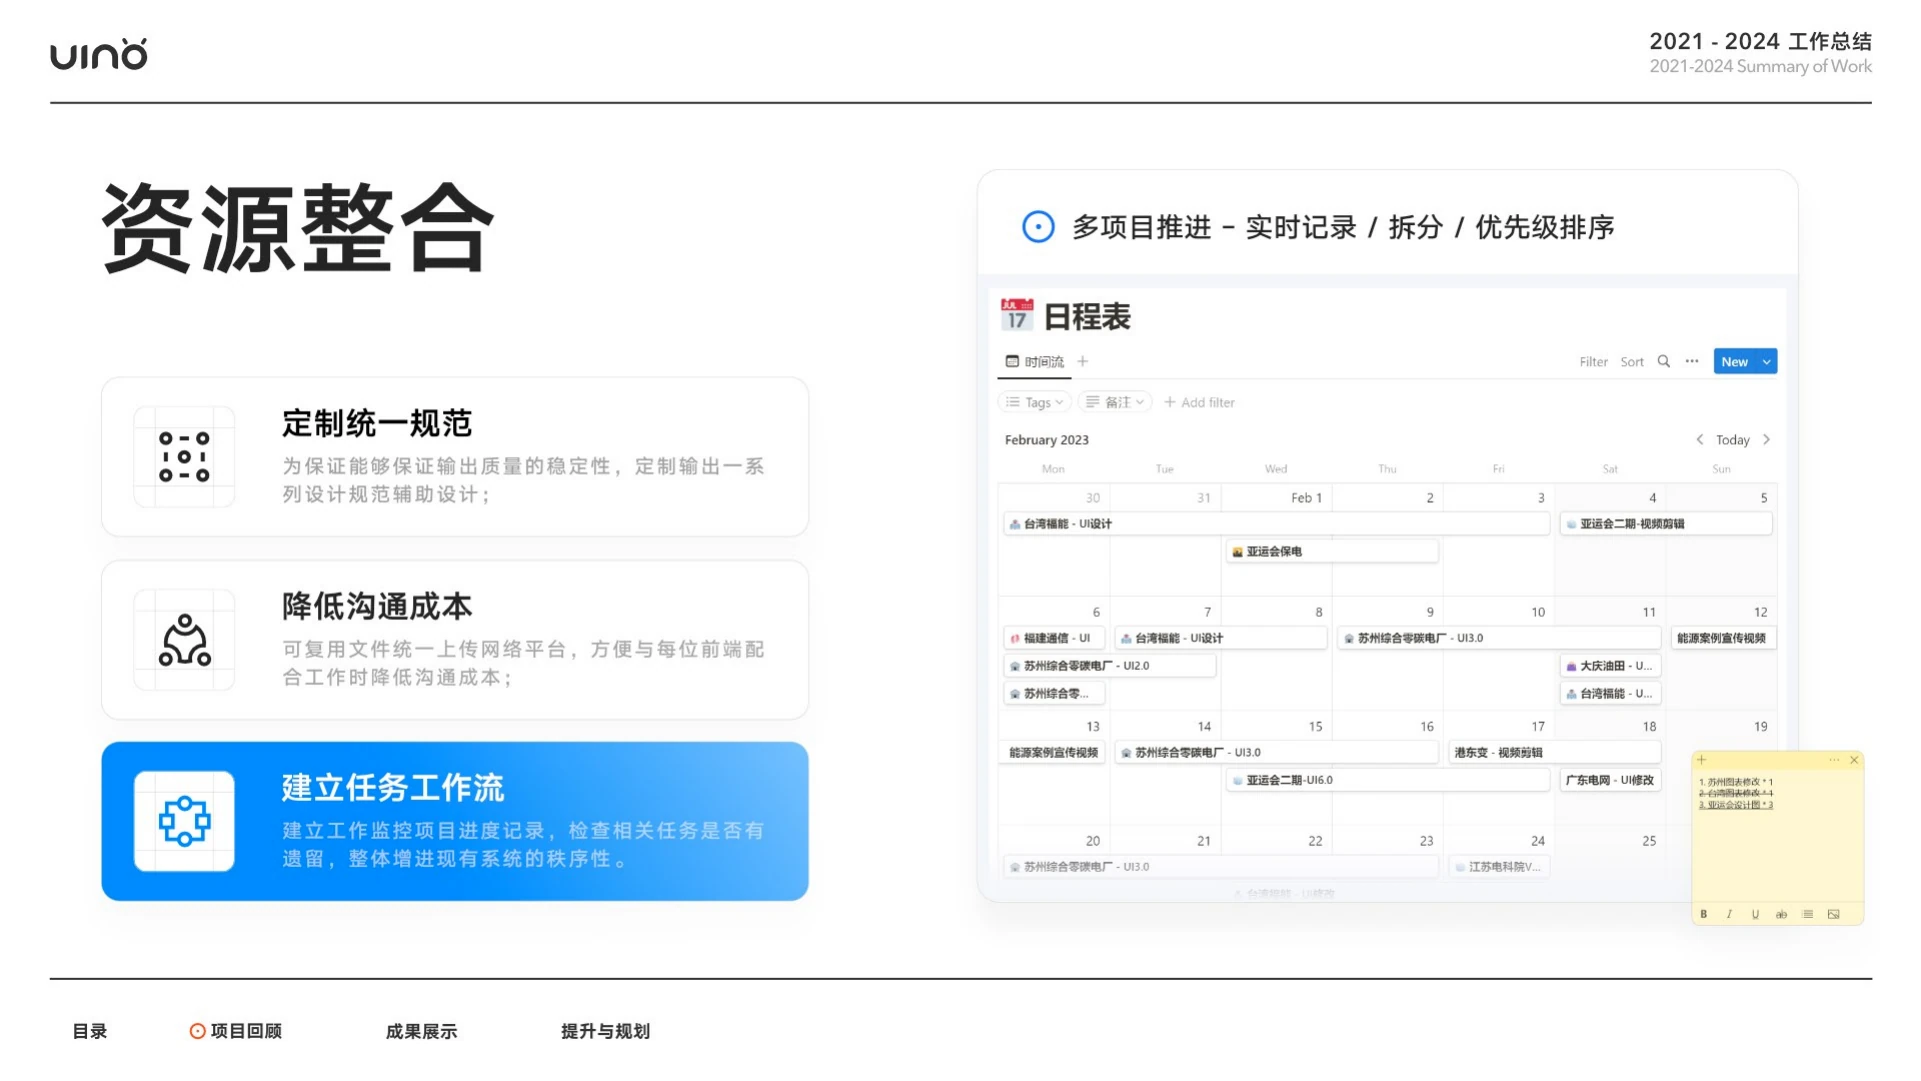Toggle bullet list in the sticky note toolbar

pos(1807,914)
